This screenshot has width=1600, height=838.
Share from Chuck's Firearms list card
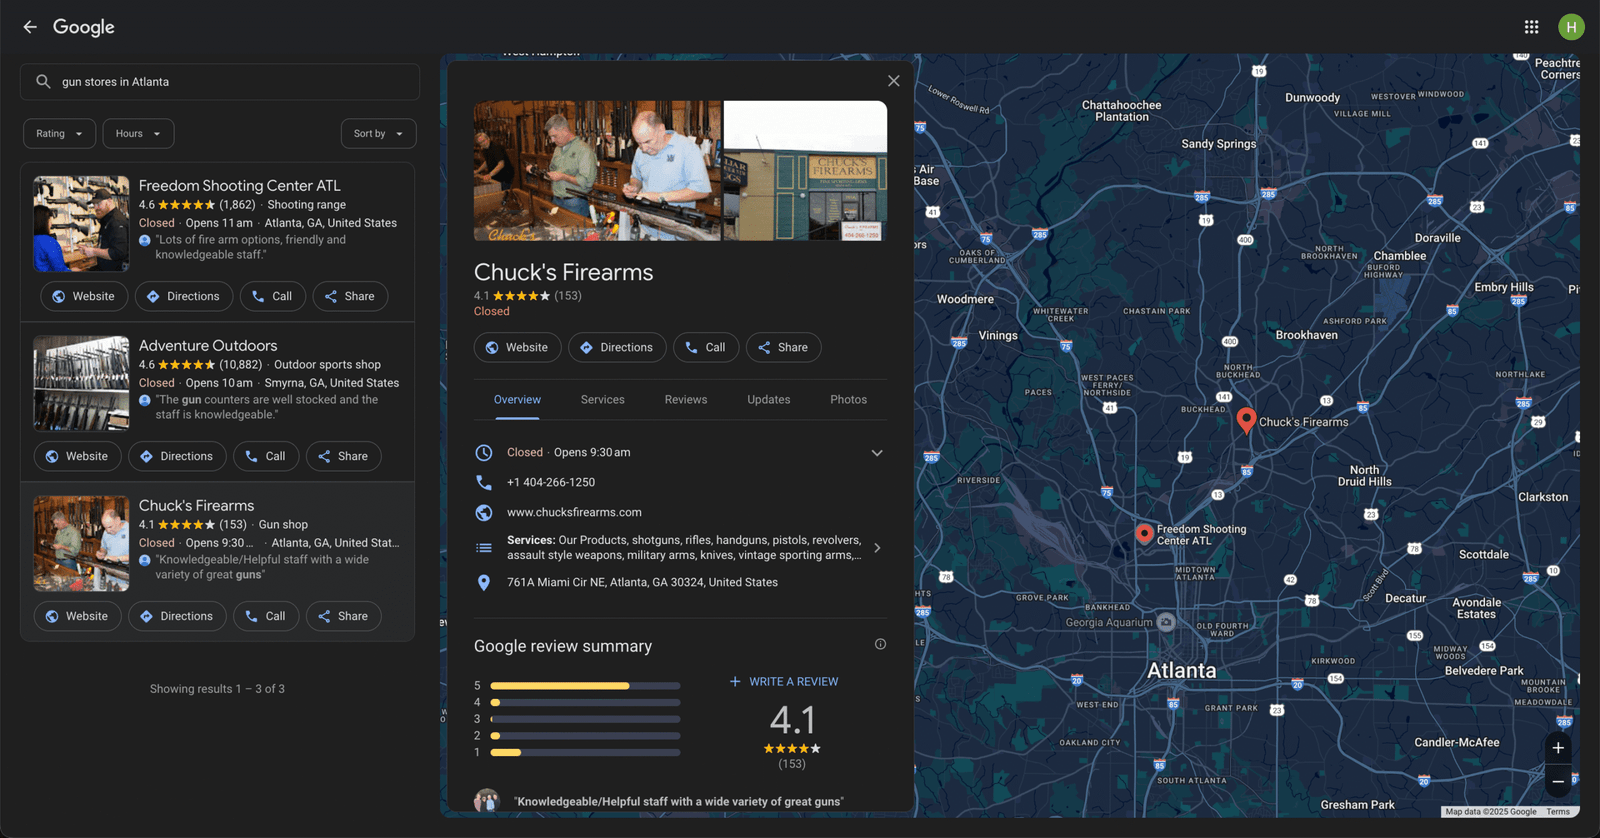click(343, 616)
